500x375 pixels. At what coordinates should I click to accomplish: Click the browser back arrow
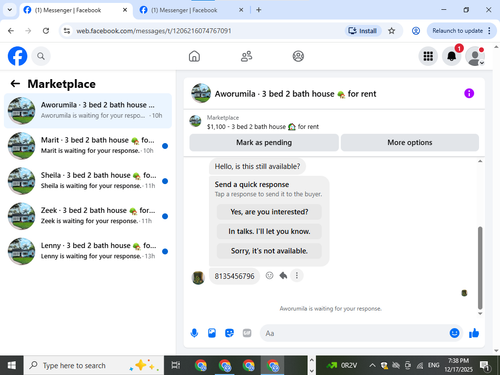(11, 31)
